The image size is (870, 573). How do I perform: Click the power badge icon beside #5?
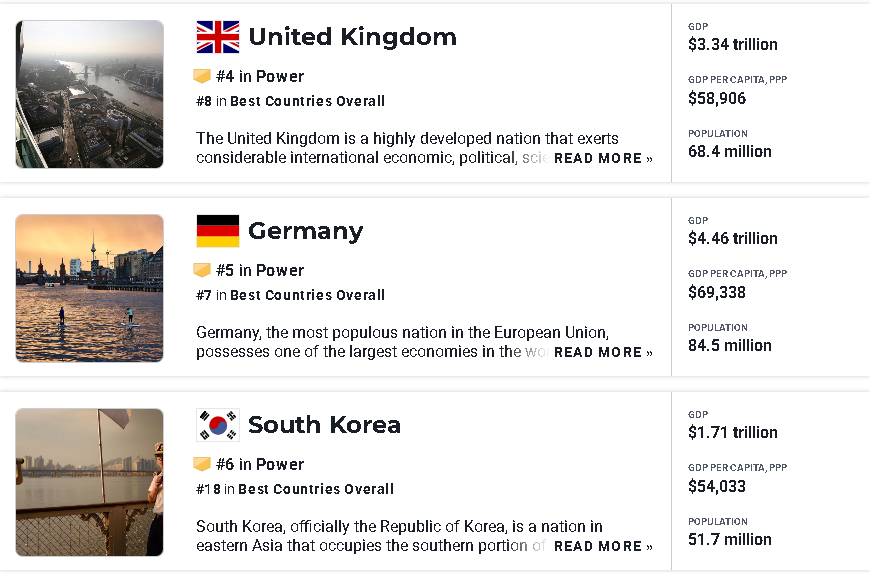(202, 270)
